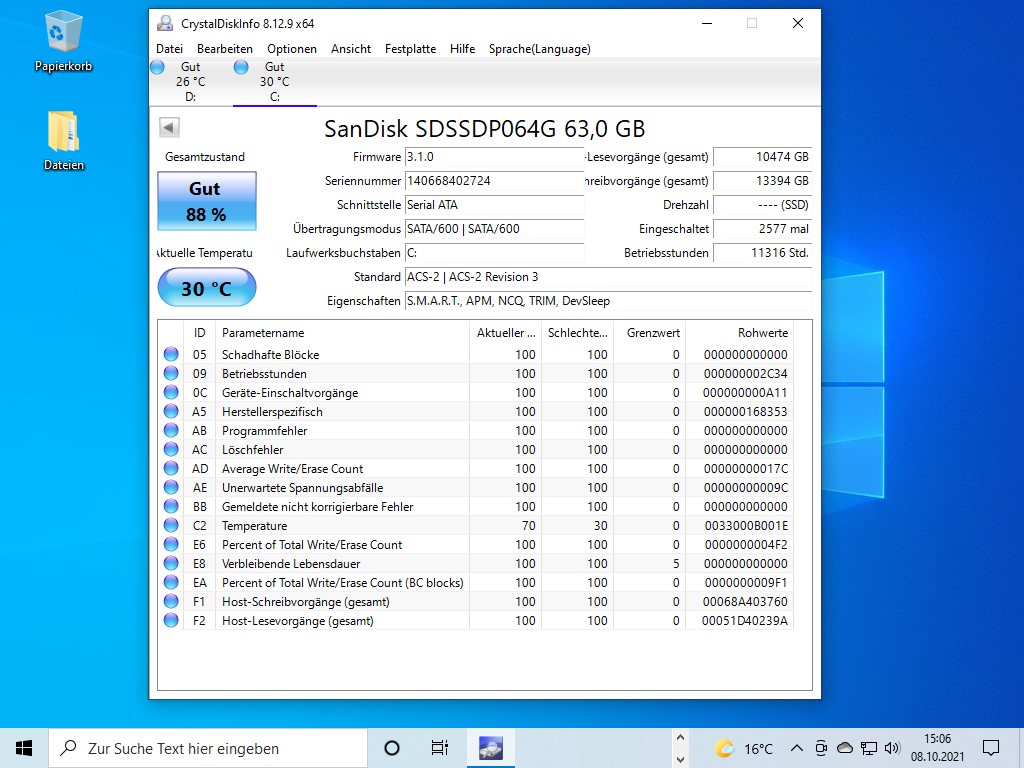This screenshot has height=768, width=1024.
Task: Click the taskbar search box
Action: tap(208, 748)
